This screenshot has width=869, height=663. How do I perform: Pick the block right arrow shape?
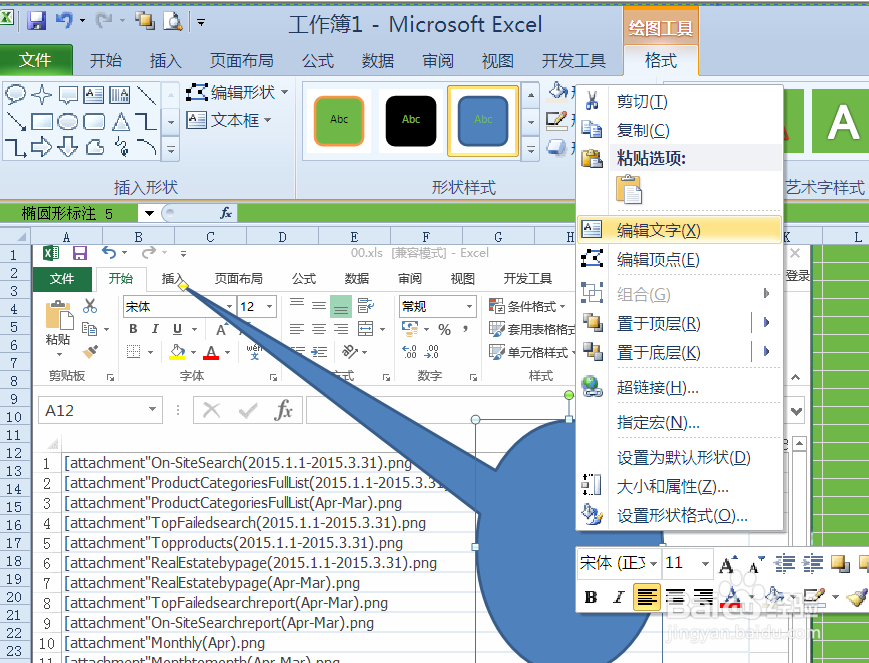point(42,147)
